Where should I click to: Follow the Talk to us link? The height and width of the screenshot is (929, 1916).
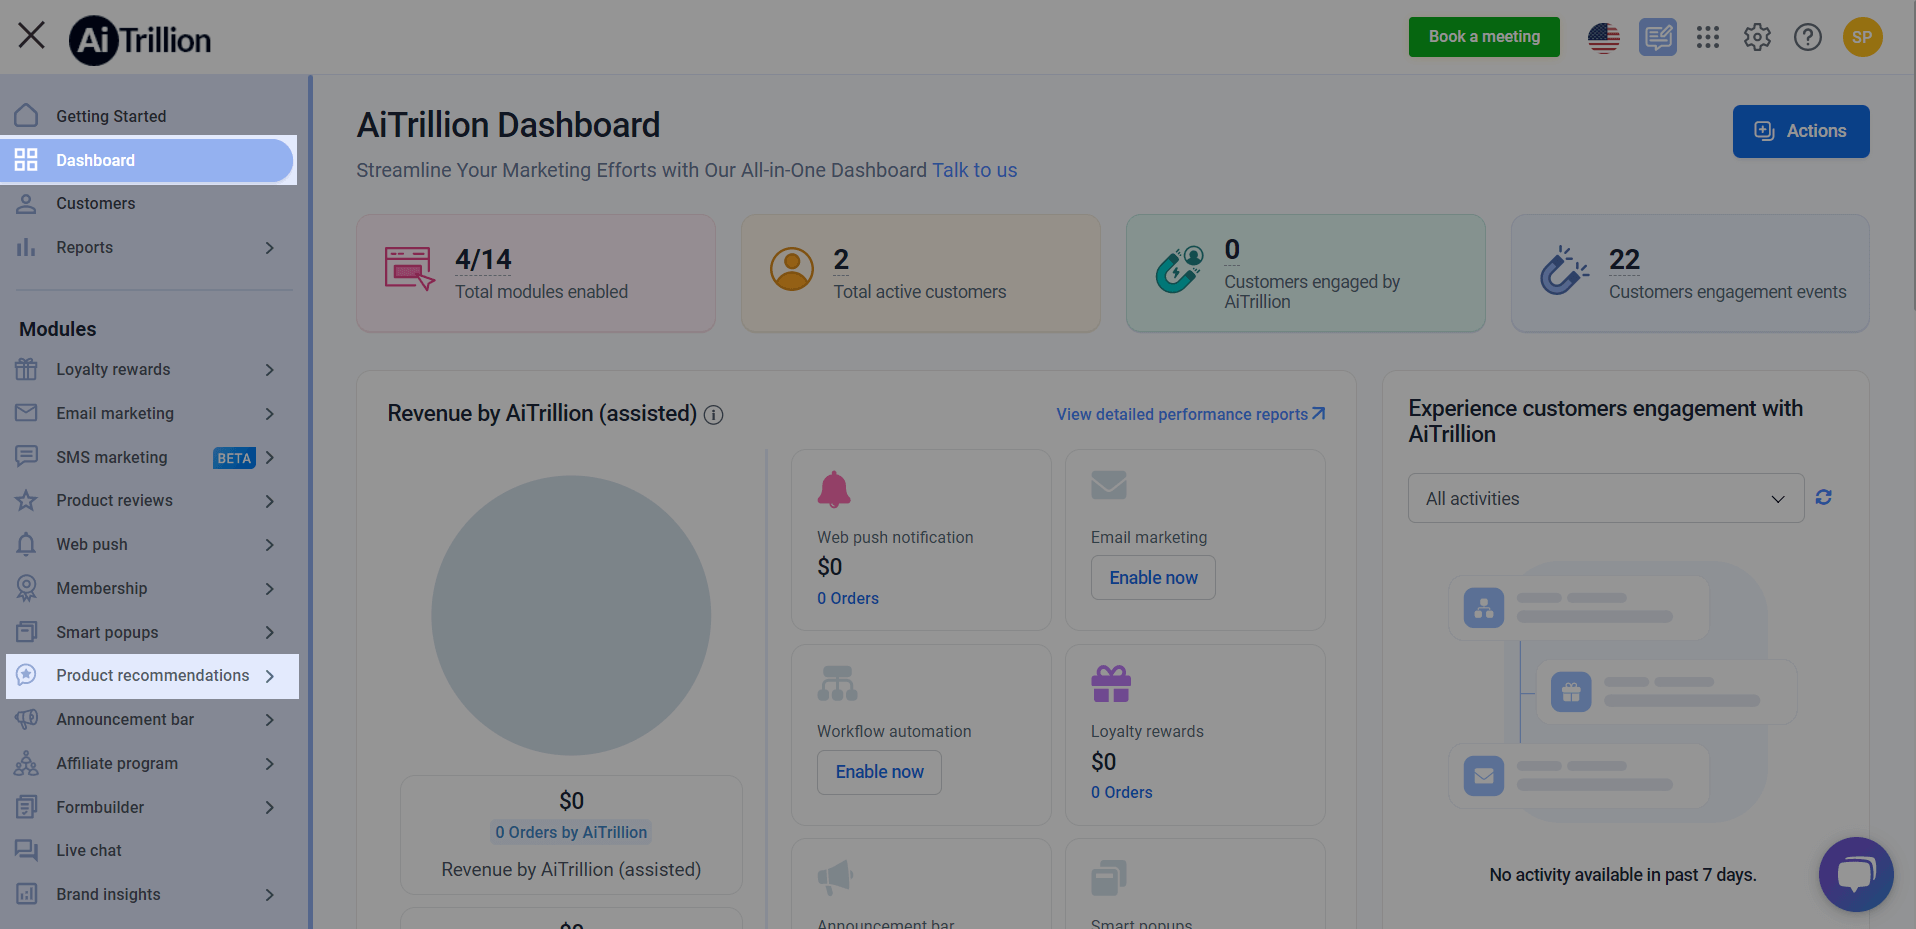974,170
